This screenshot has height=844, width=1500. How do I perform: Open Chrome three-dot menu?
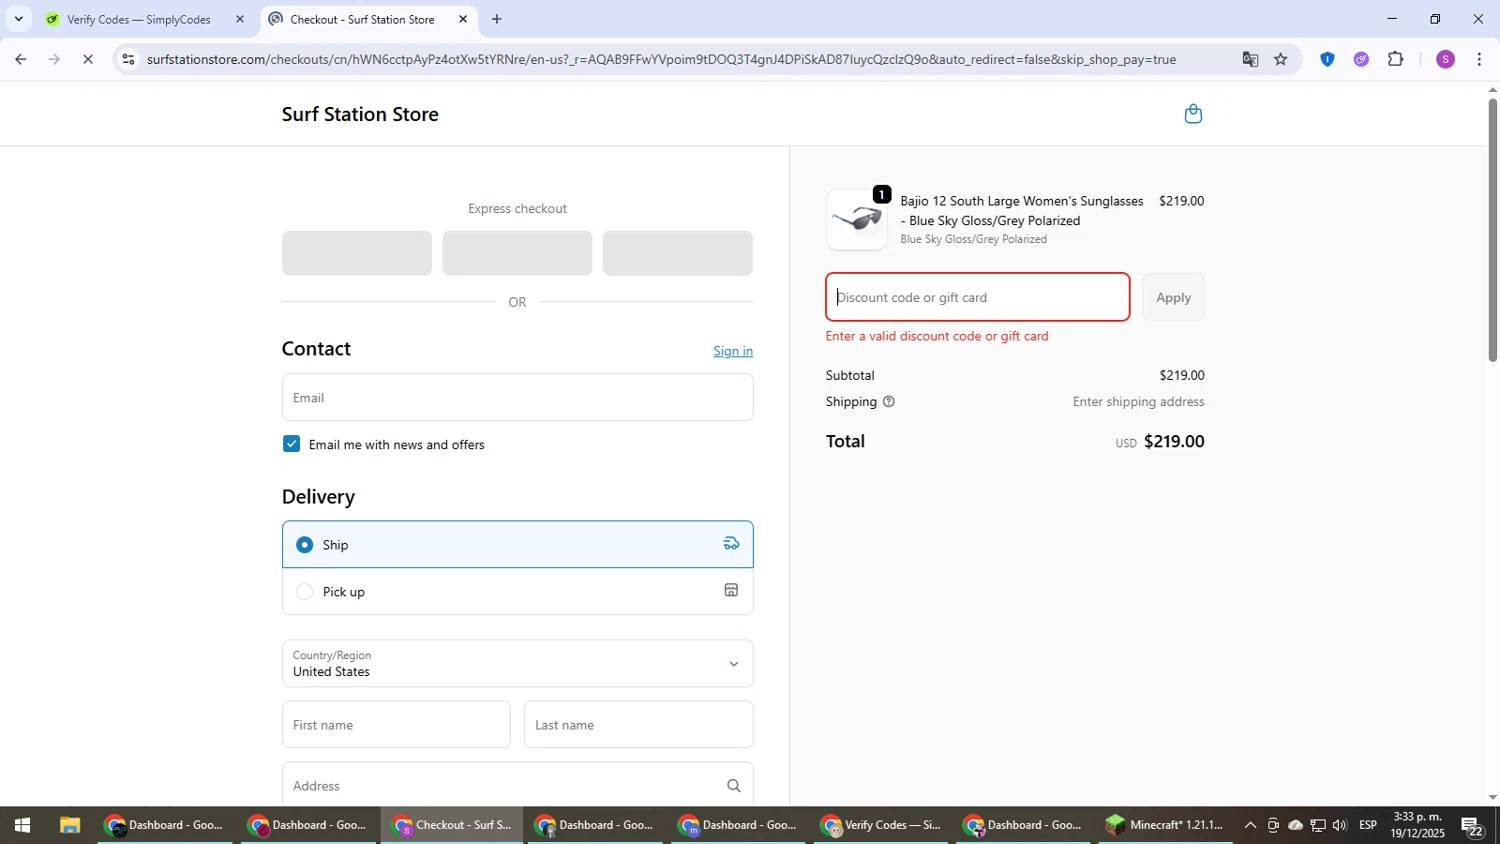click(x=1479, y=59)
